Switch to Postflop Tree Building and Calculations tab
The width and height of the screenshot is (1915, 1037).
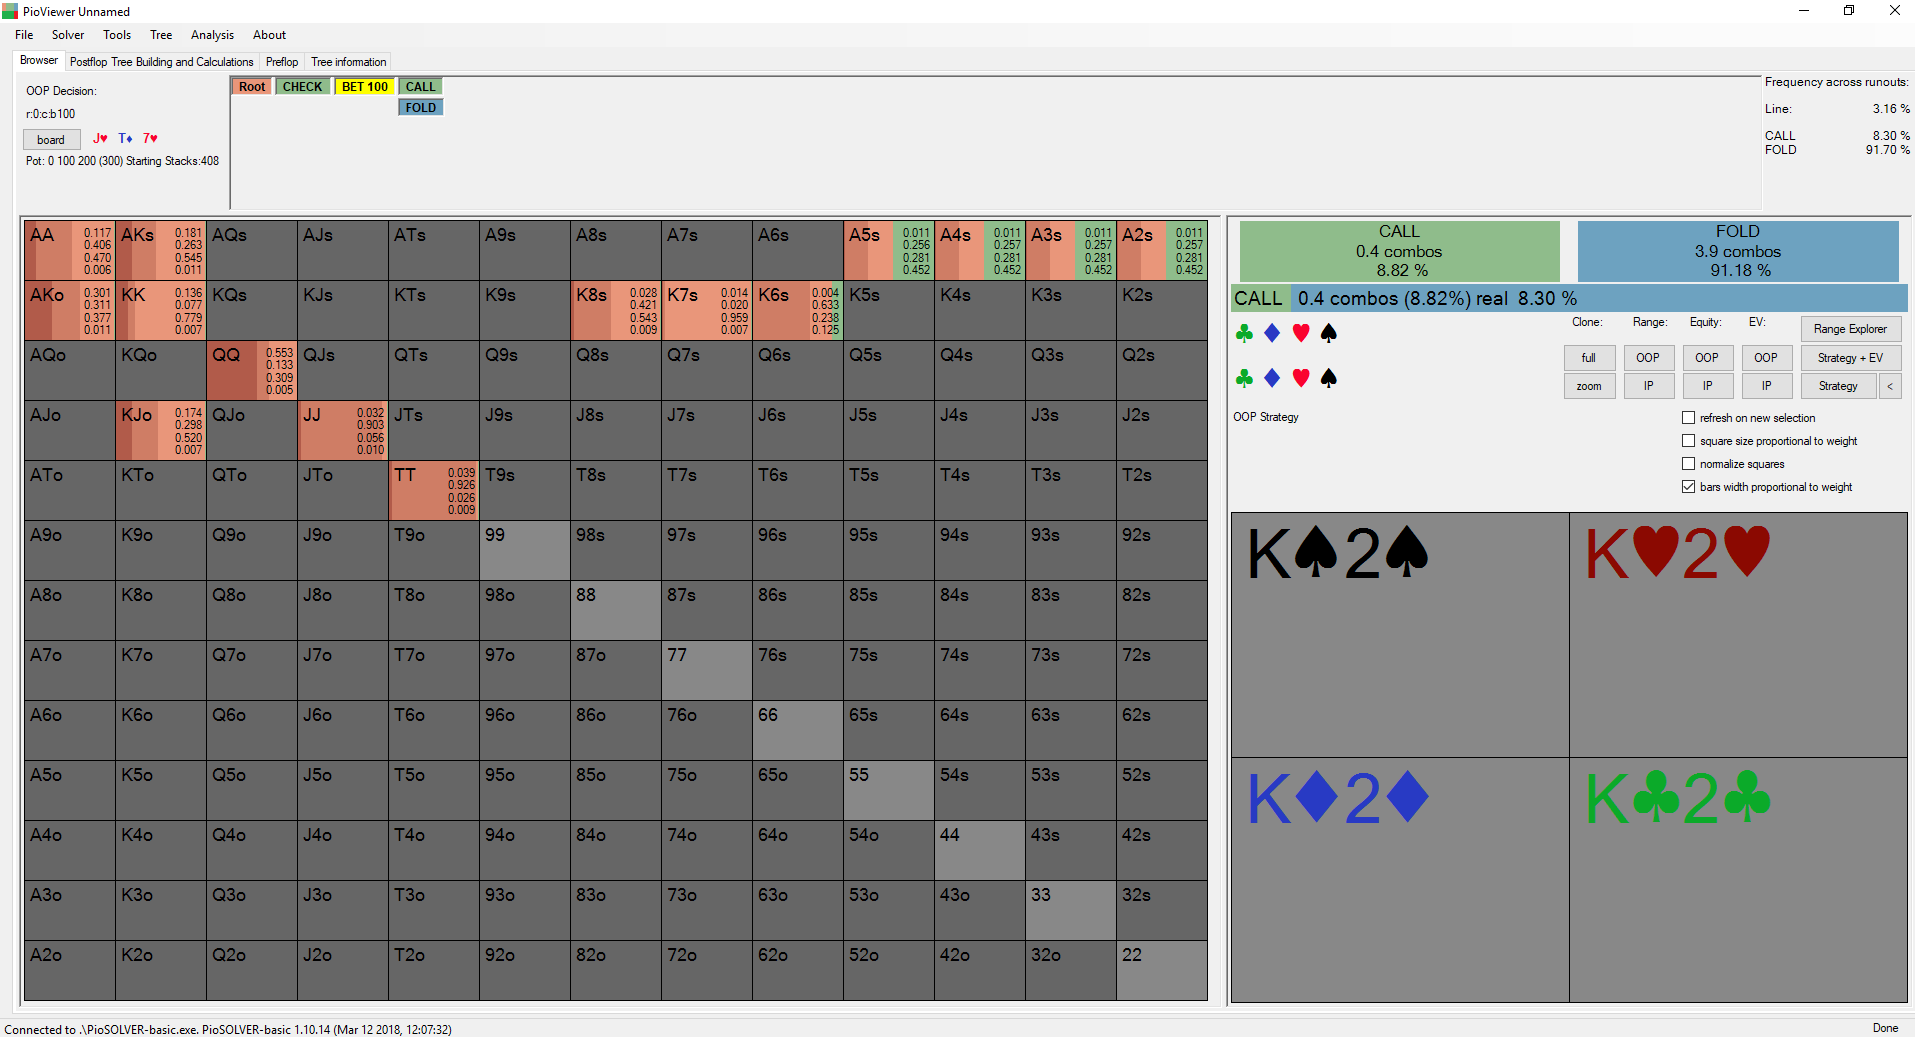coord(161,62)
